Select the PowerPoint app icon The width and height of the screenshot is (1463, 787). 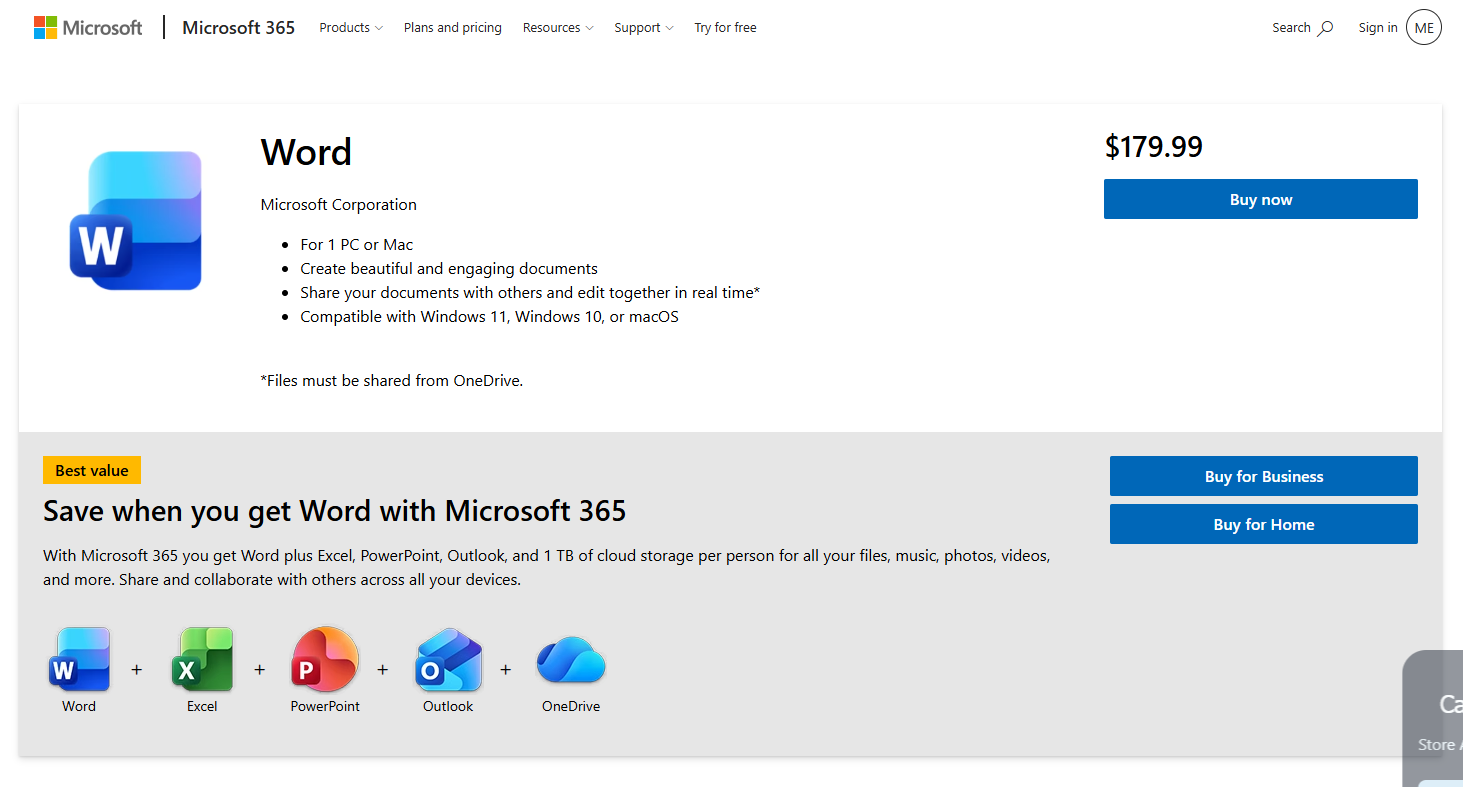[325, 659]
